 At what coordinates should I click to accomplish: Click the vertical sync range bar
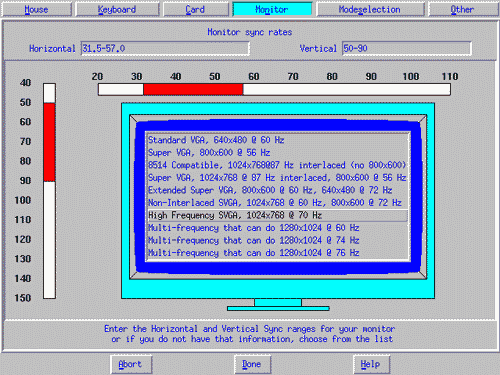49,191
